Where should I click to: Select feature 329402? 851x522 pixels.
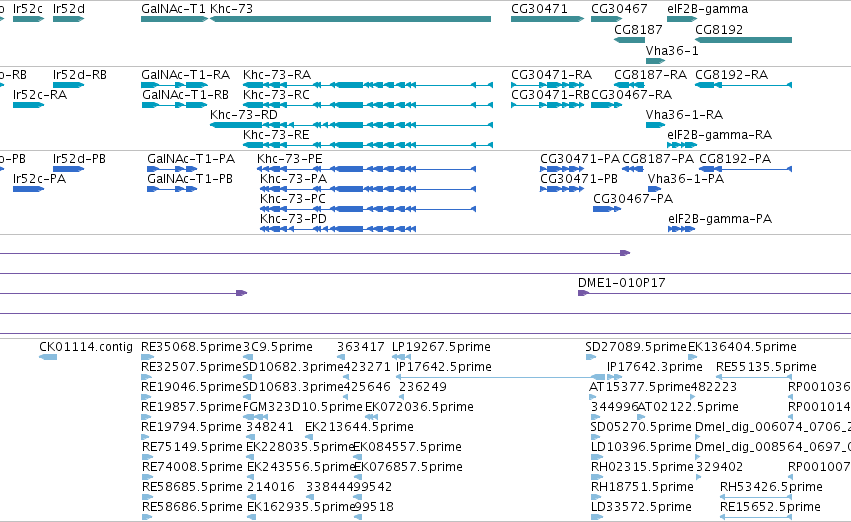(x=698, y=477)
